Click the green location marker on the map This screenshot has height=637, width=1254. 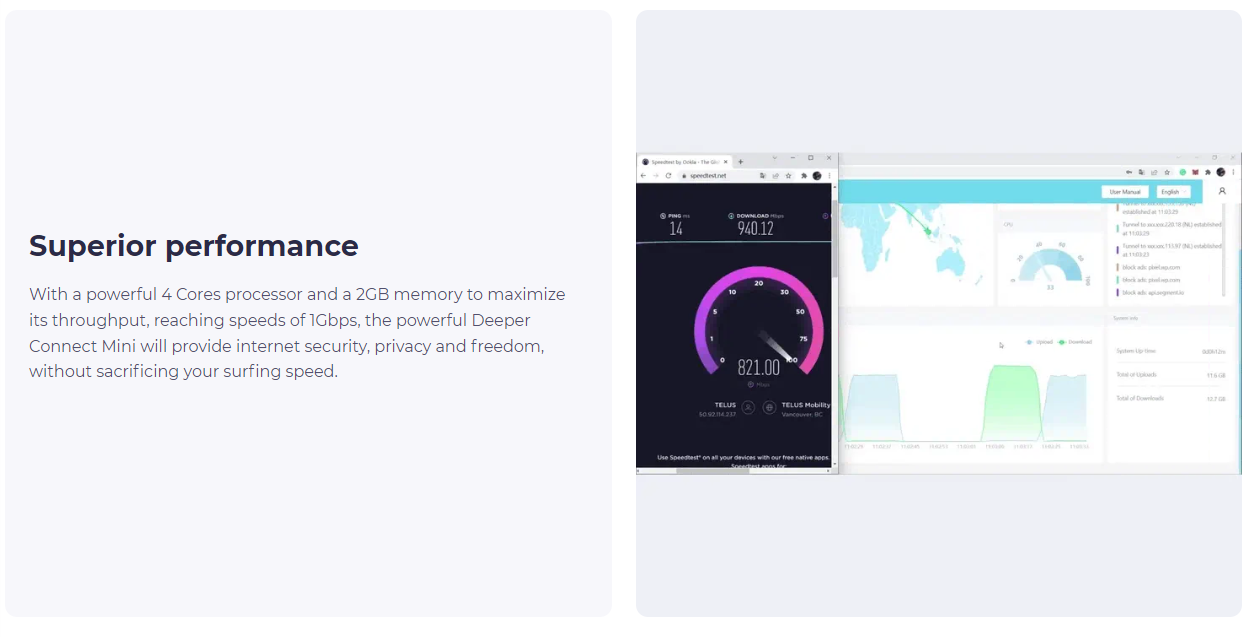click(928, 231)
